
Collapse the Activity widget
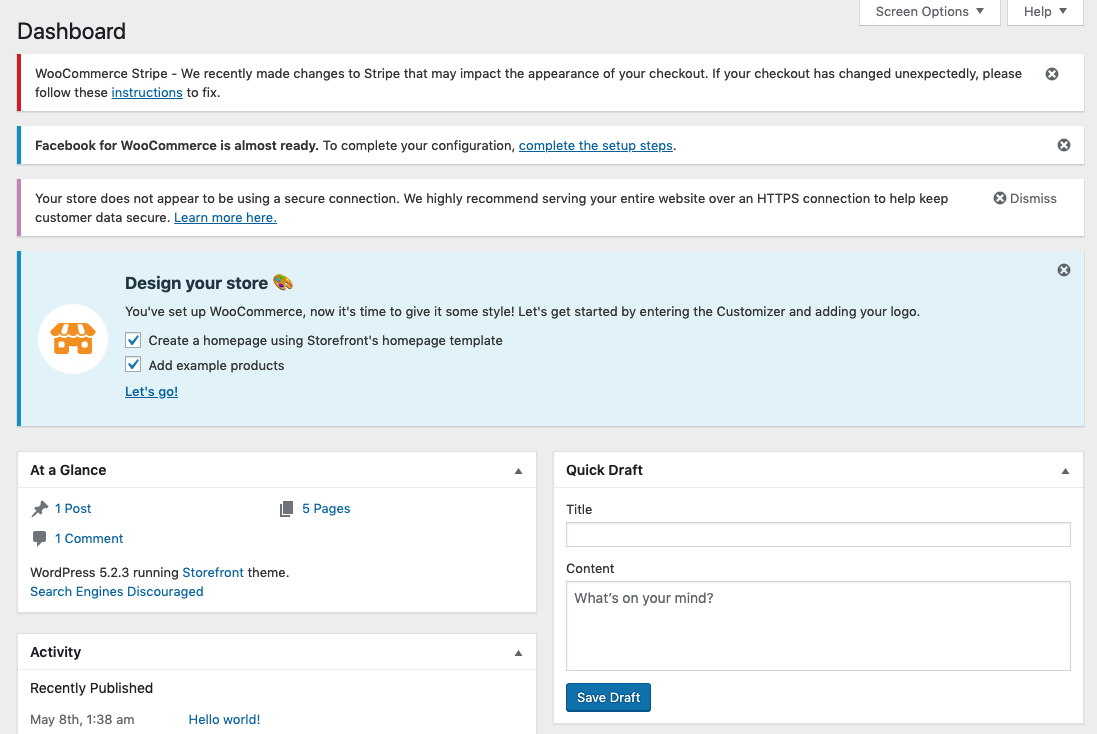(x=518, y=653)
